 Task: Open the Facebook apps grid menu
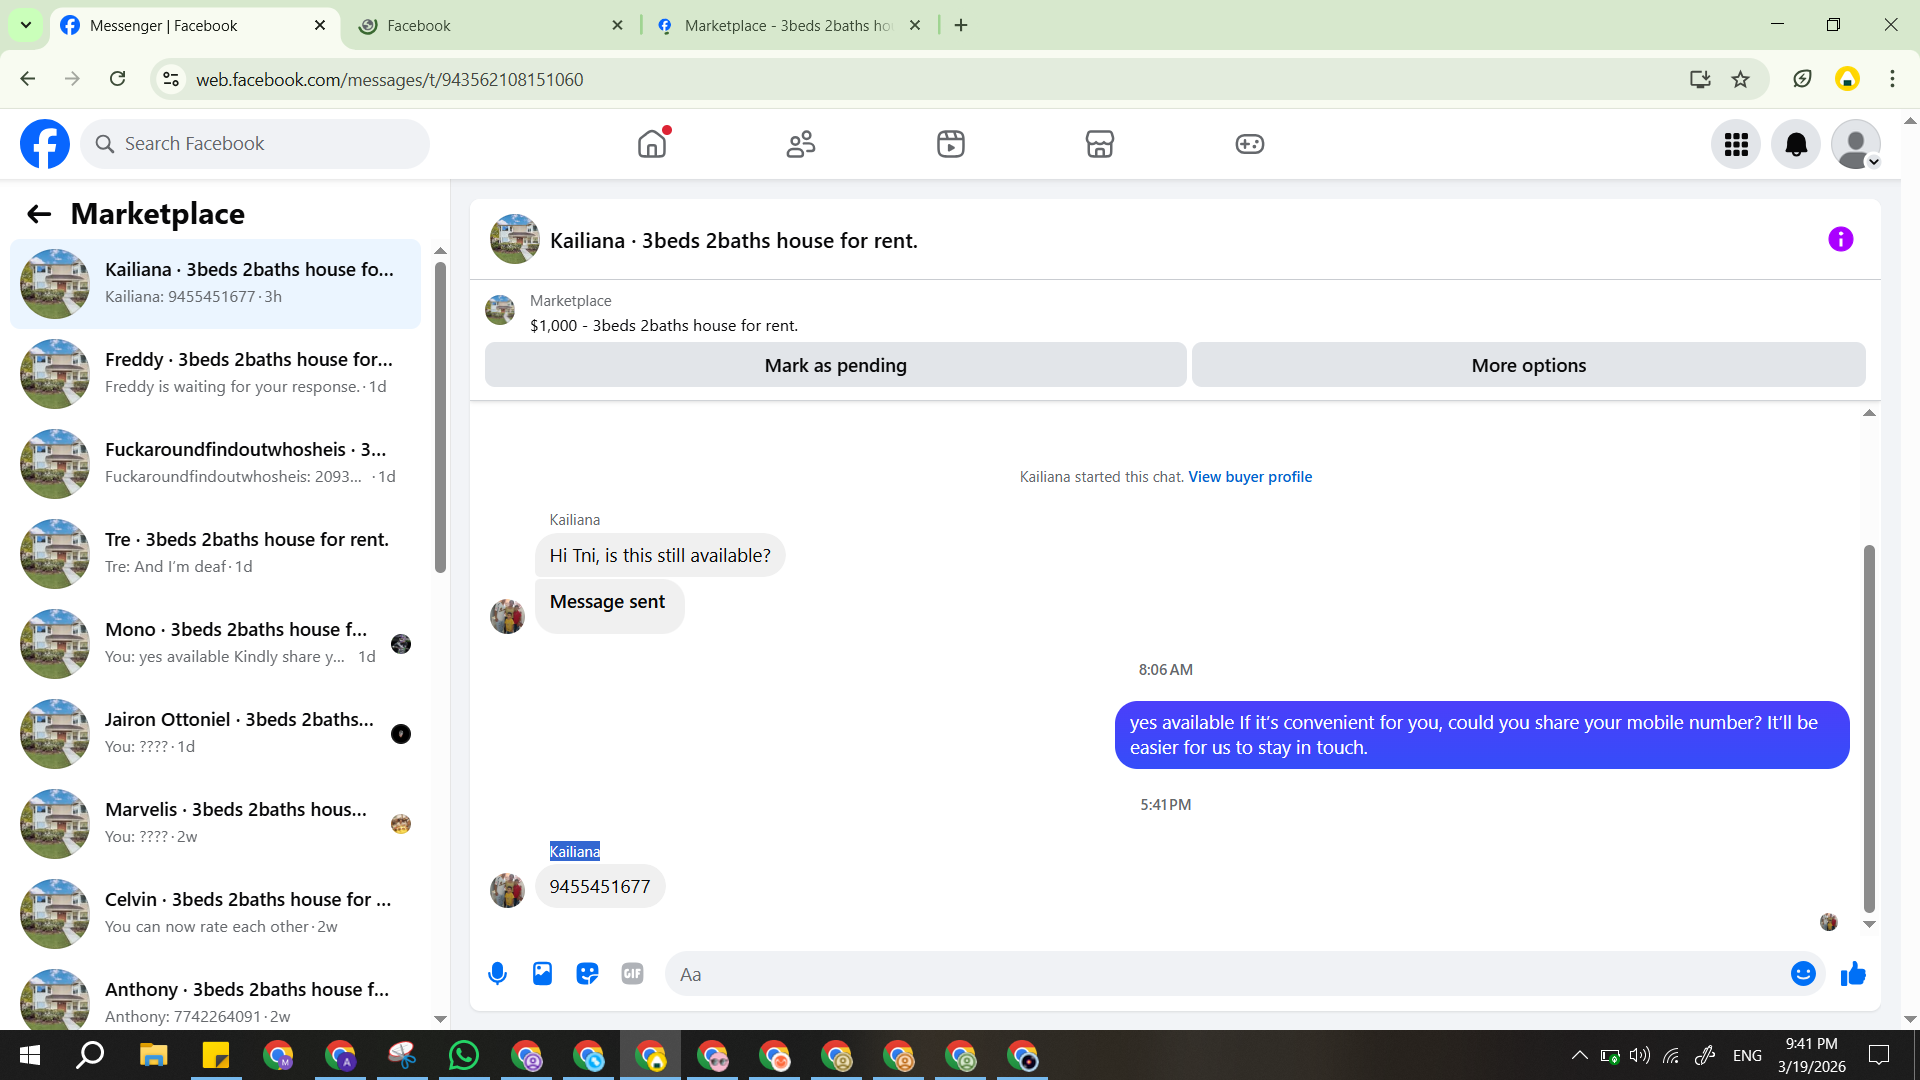(x=1736, y=144)
